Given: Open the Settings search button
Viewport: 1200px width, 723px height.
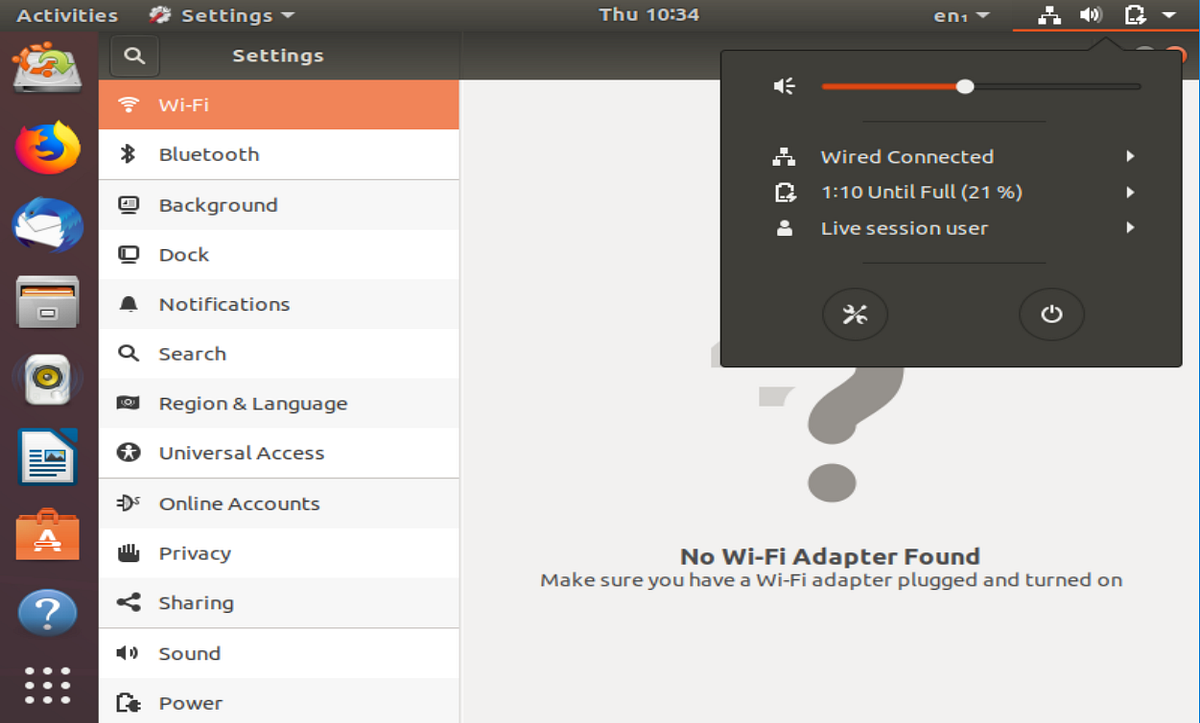Looking at the screenshot, I should [135, 56].
